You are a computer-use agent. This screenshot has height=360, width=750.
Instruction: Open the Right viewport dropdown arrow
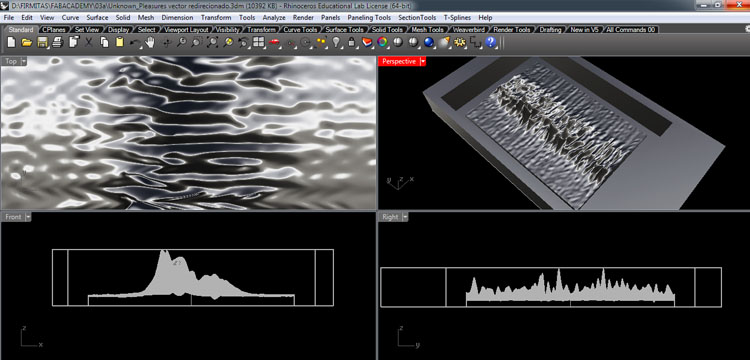(405, 217)
